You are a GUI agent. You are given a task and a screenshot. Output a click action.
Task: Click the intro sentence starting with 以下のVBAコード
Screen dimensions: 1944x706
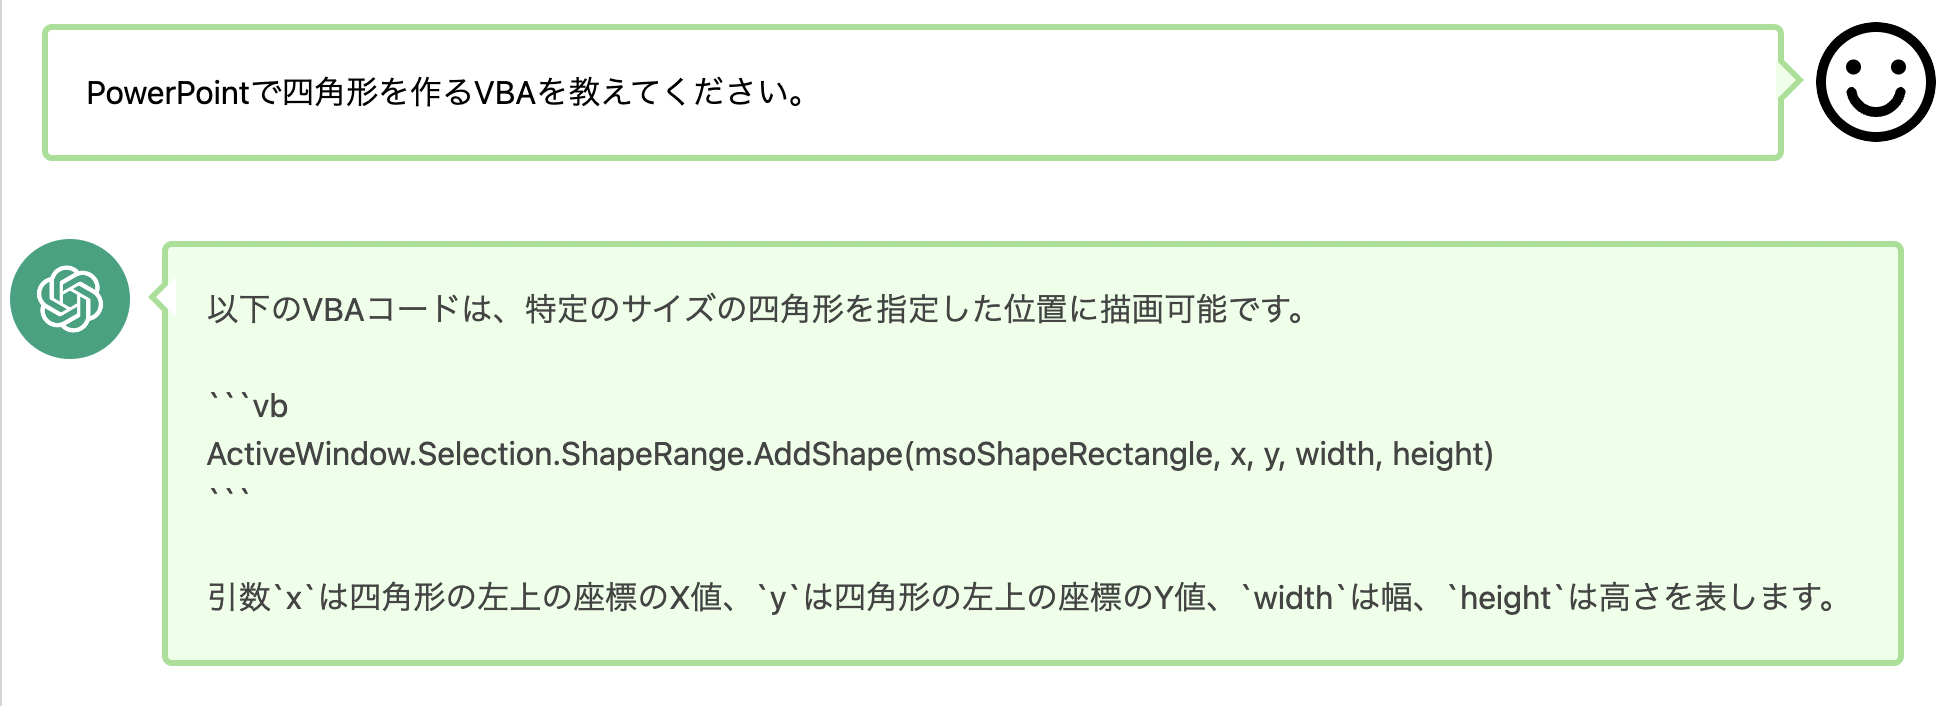click(756, 309)
